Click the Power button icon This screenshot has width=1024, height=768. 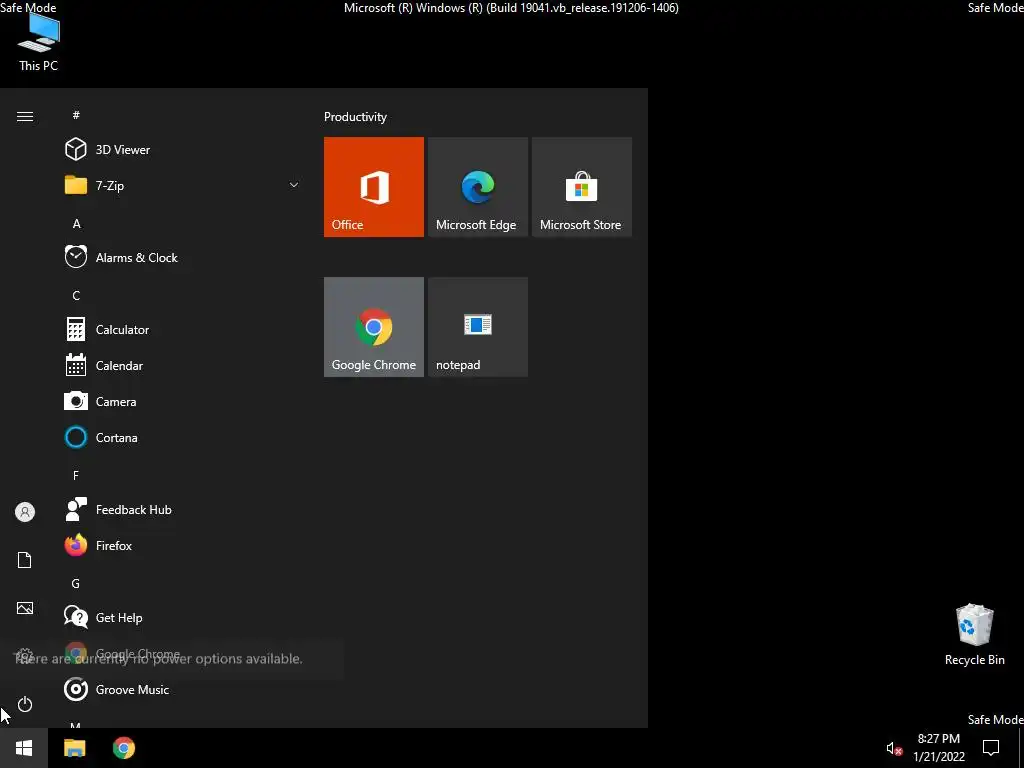tap(25, 704)
